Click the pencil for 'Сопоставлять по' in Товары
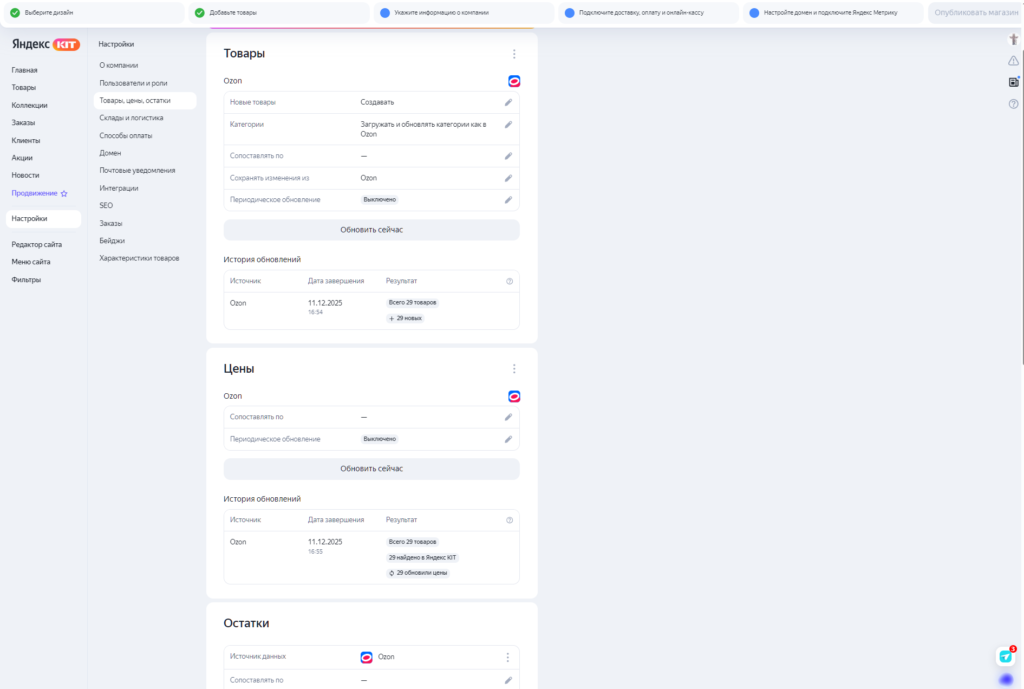1024x689 pixels. [508, 156]
